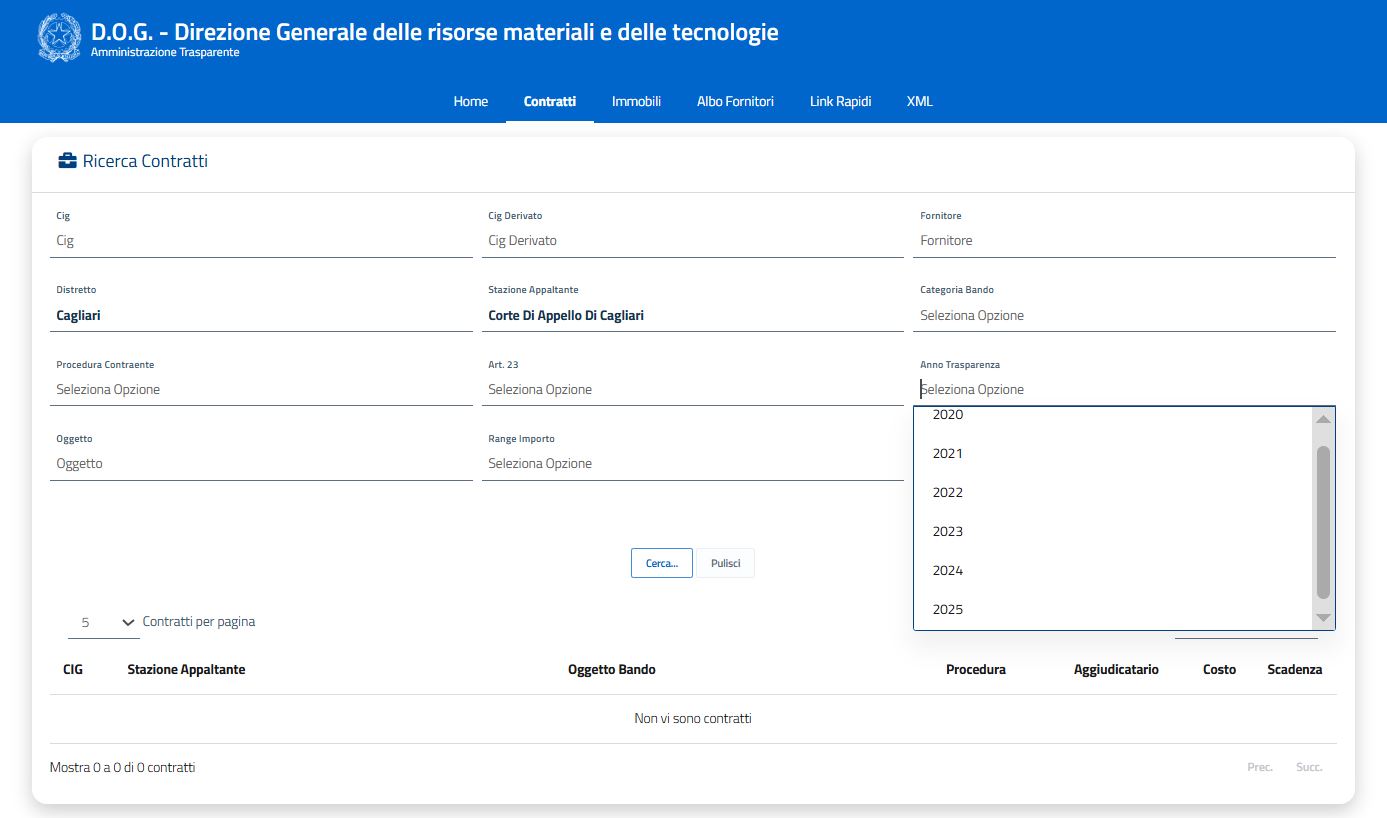Go to the Home tab

(x=470, y=101)
